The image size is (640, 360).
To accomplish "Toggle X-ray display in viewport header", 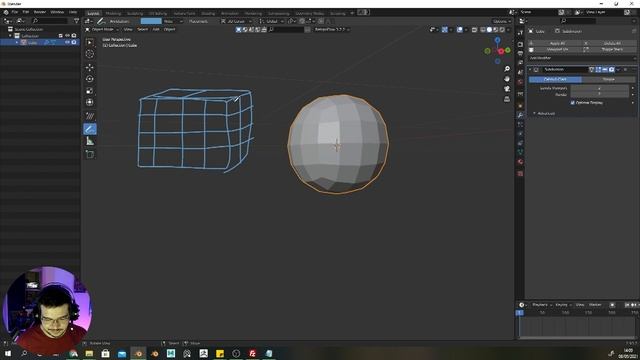I will click(x=474, y=30).
